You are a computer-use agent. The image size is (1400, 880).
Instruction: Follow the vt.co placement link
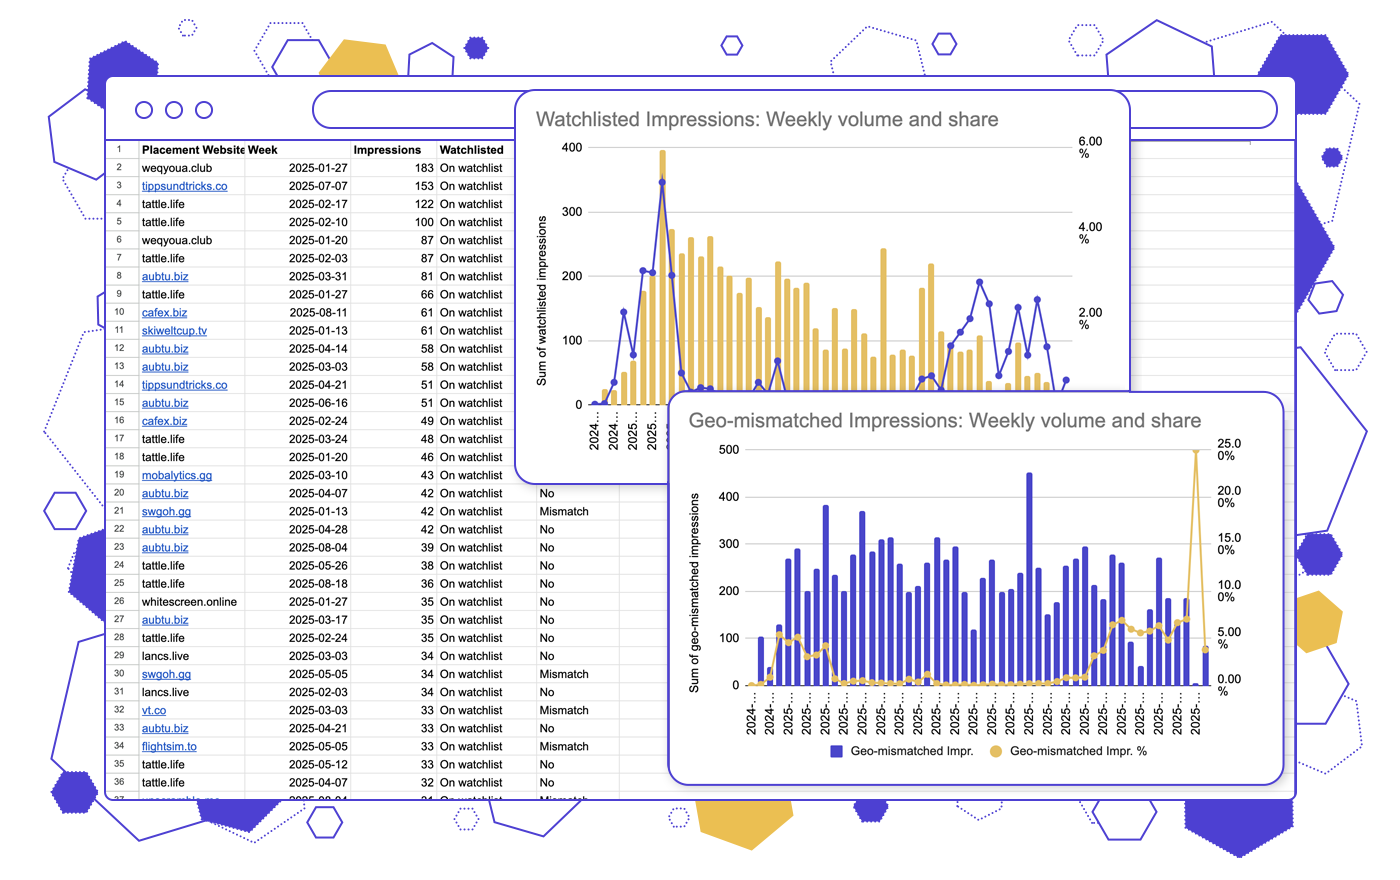pyautogui.click(x=154, y=711)
